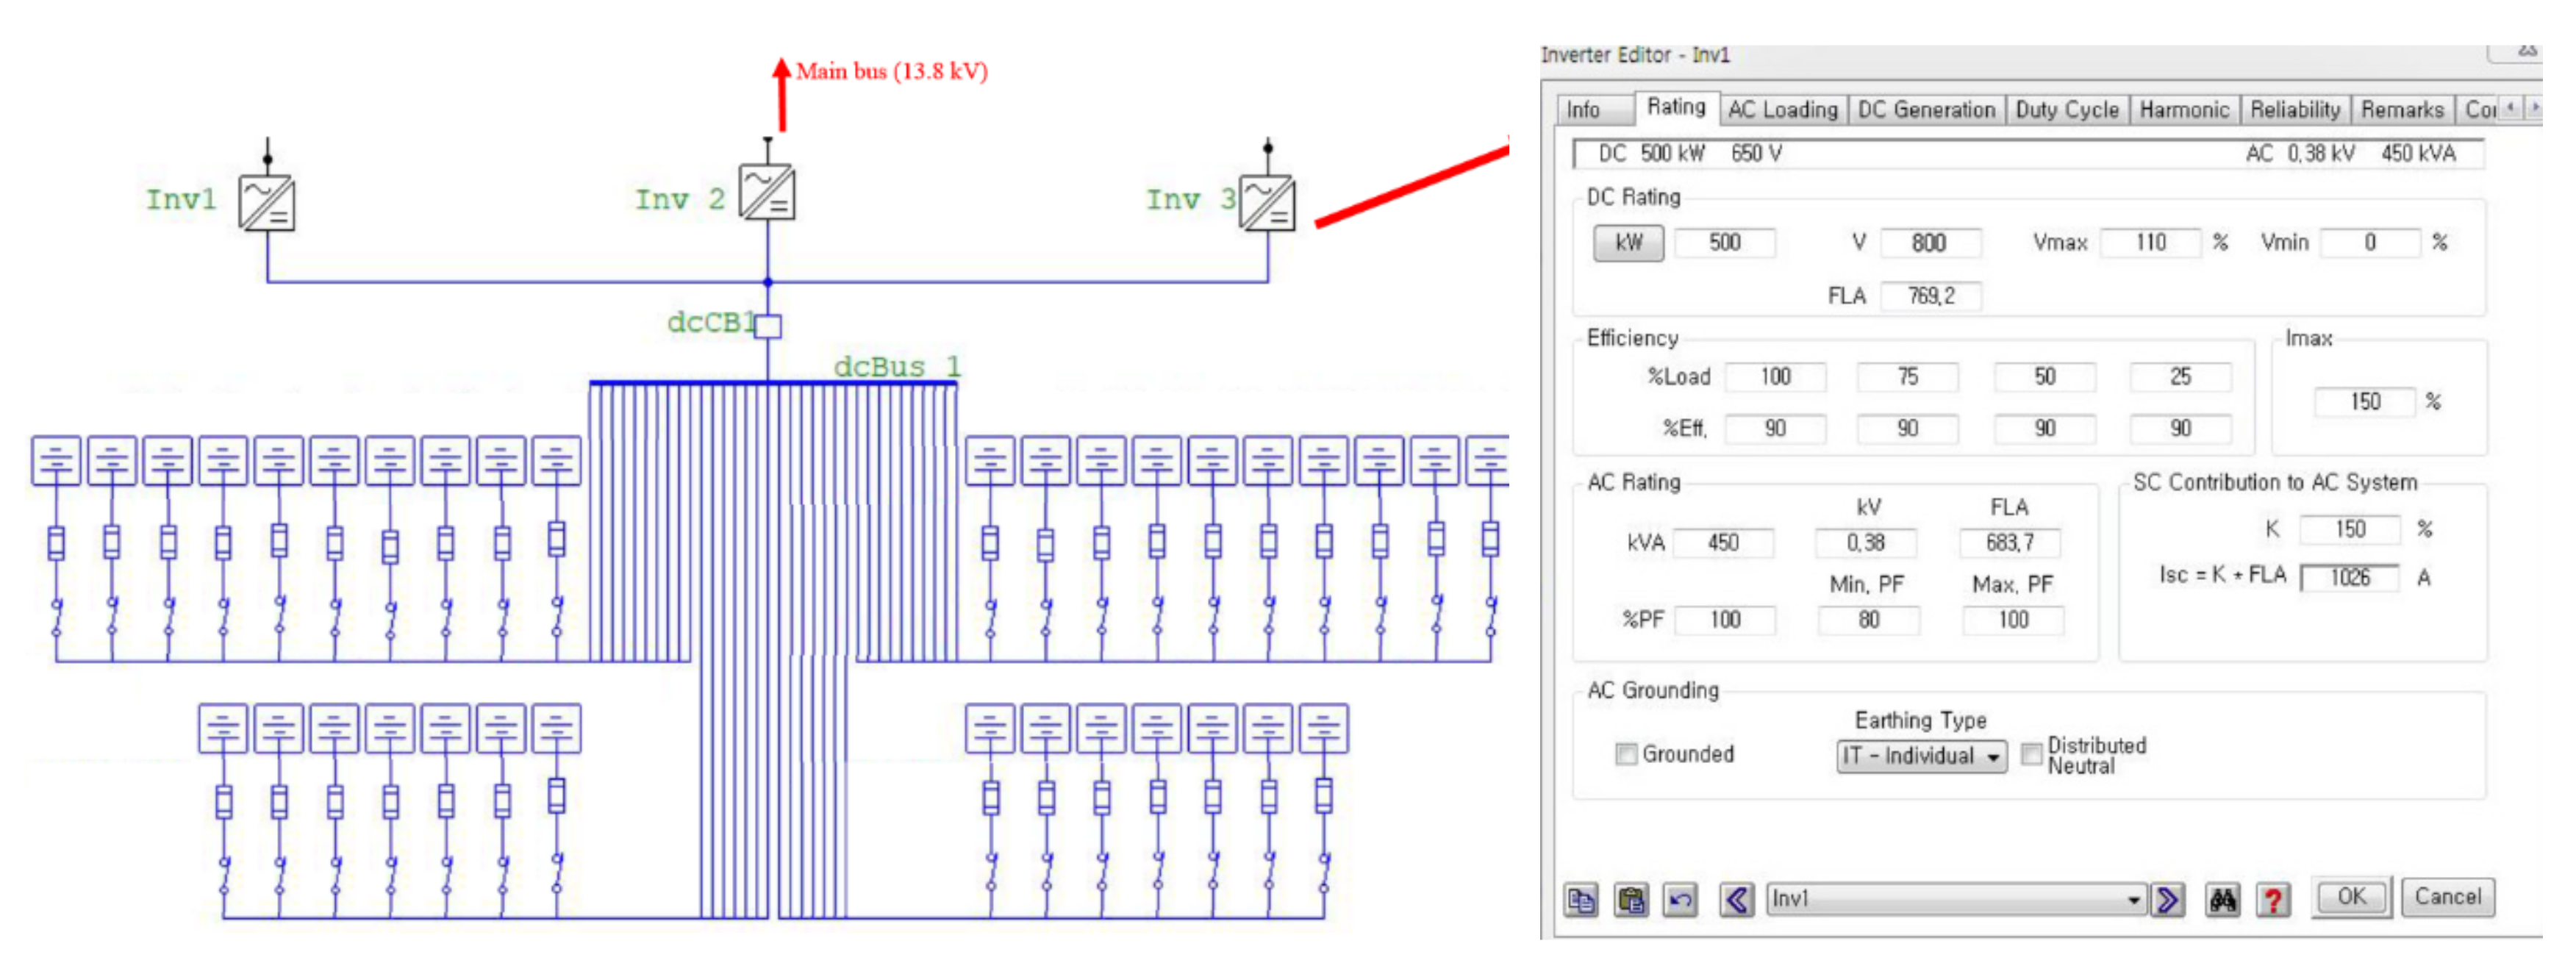
Task: Go to previous inverter with left chevron
Action: (x=1737, y=900)
